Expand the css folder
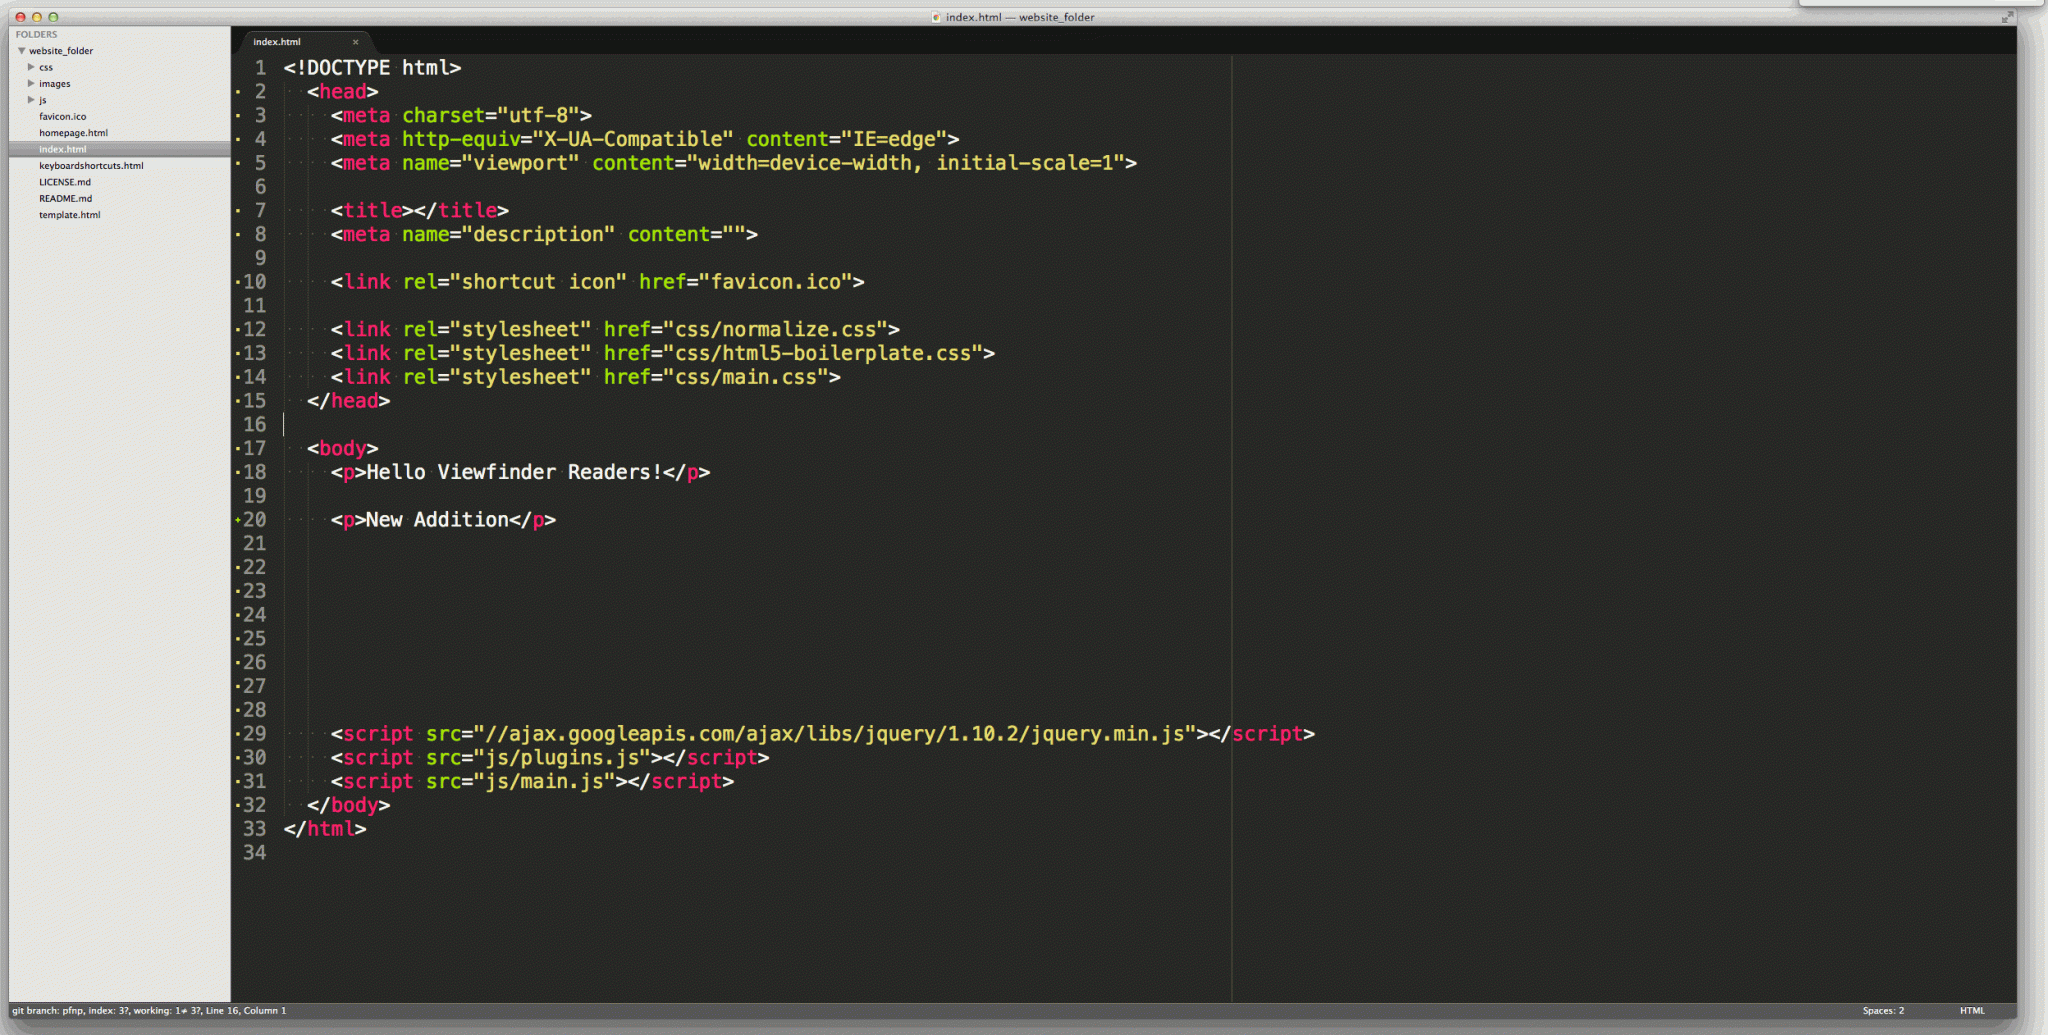 [x=31, y=66]
